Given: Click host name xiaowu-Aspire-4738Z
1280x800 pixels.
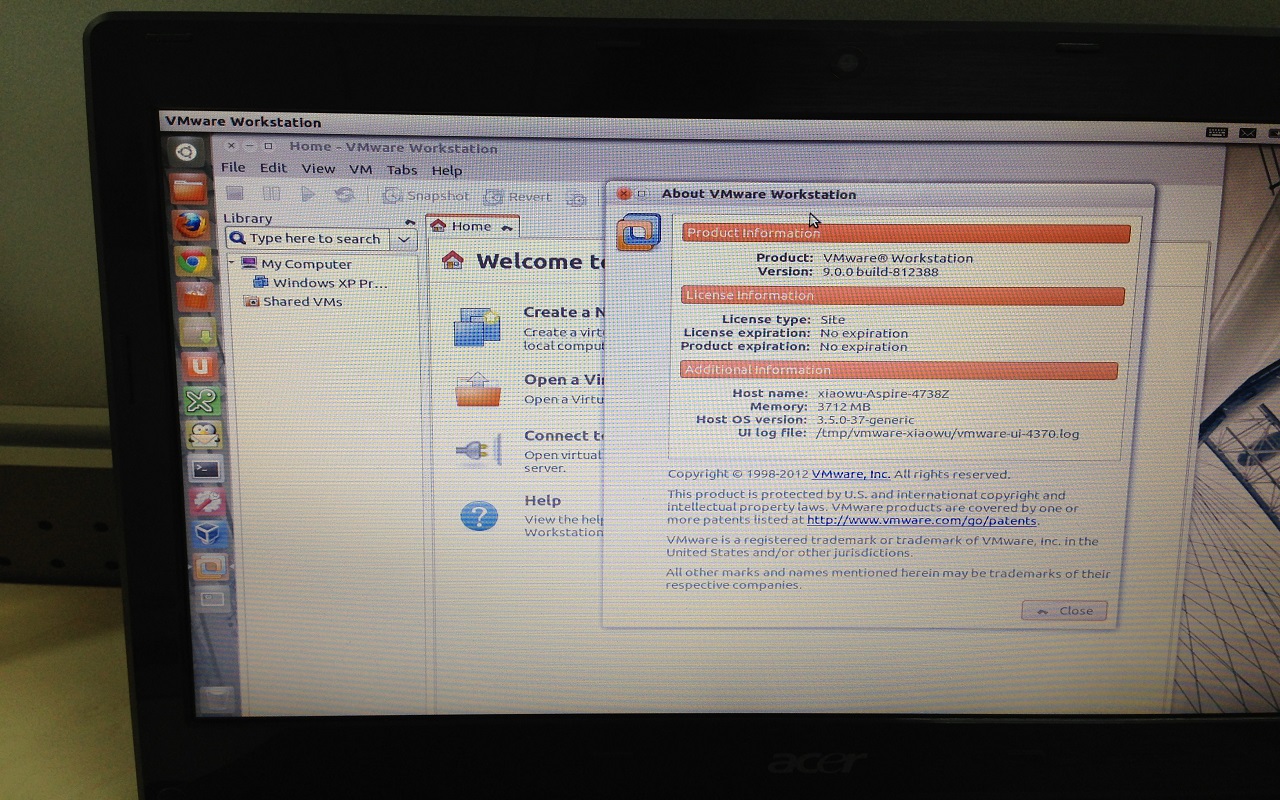Looking at the screenshot, I should 883,393.
